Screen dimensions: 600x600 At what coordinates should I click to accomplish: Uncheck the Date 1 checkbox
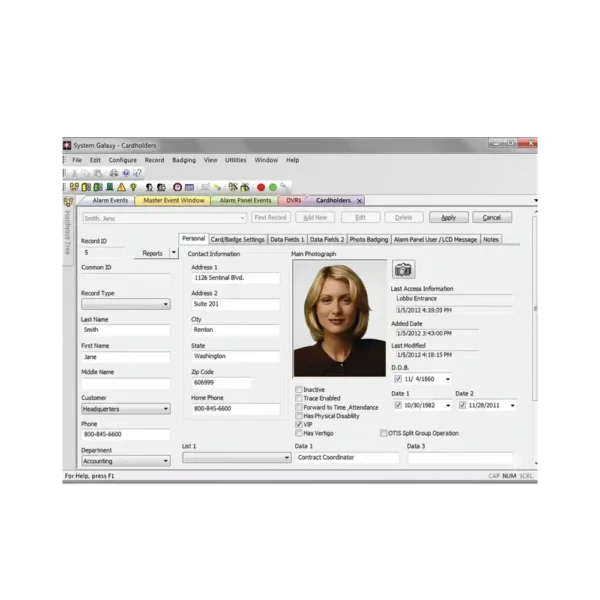click(x=398, y=405)
